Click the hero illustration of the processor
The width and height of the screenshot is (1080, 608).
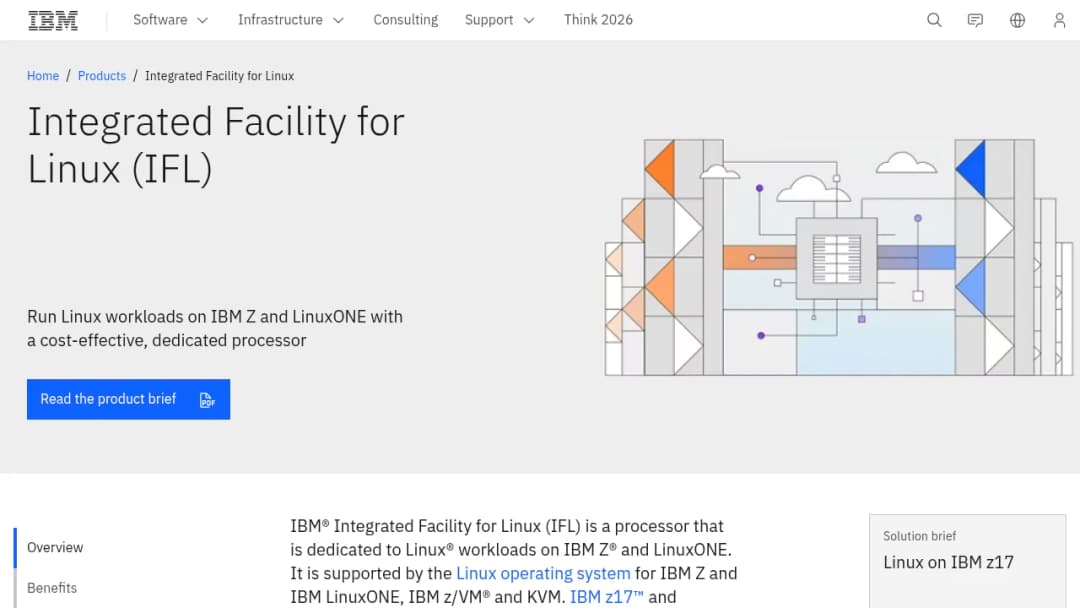(x=838, y=258)
